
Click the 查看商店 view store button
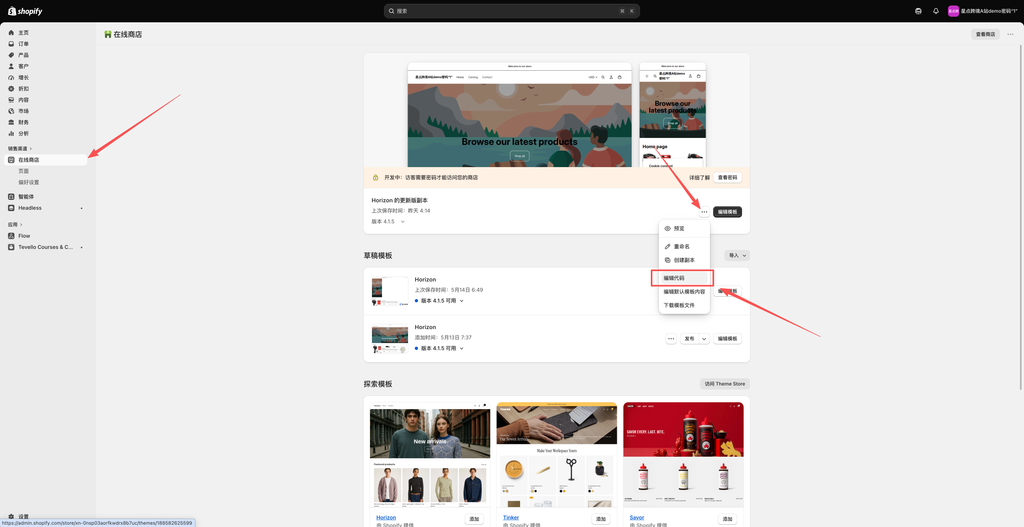pos(985,34)
